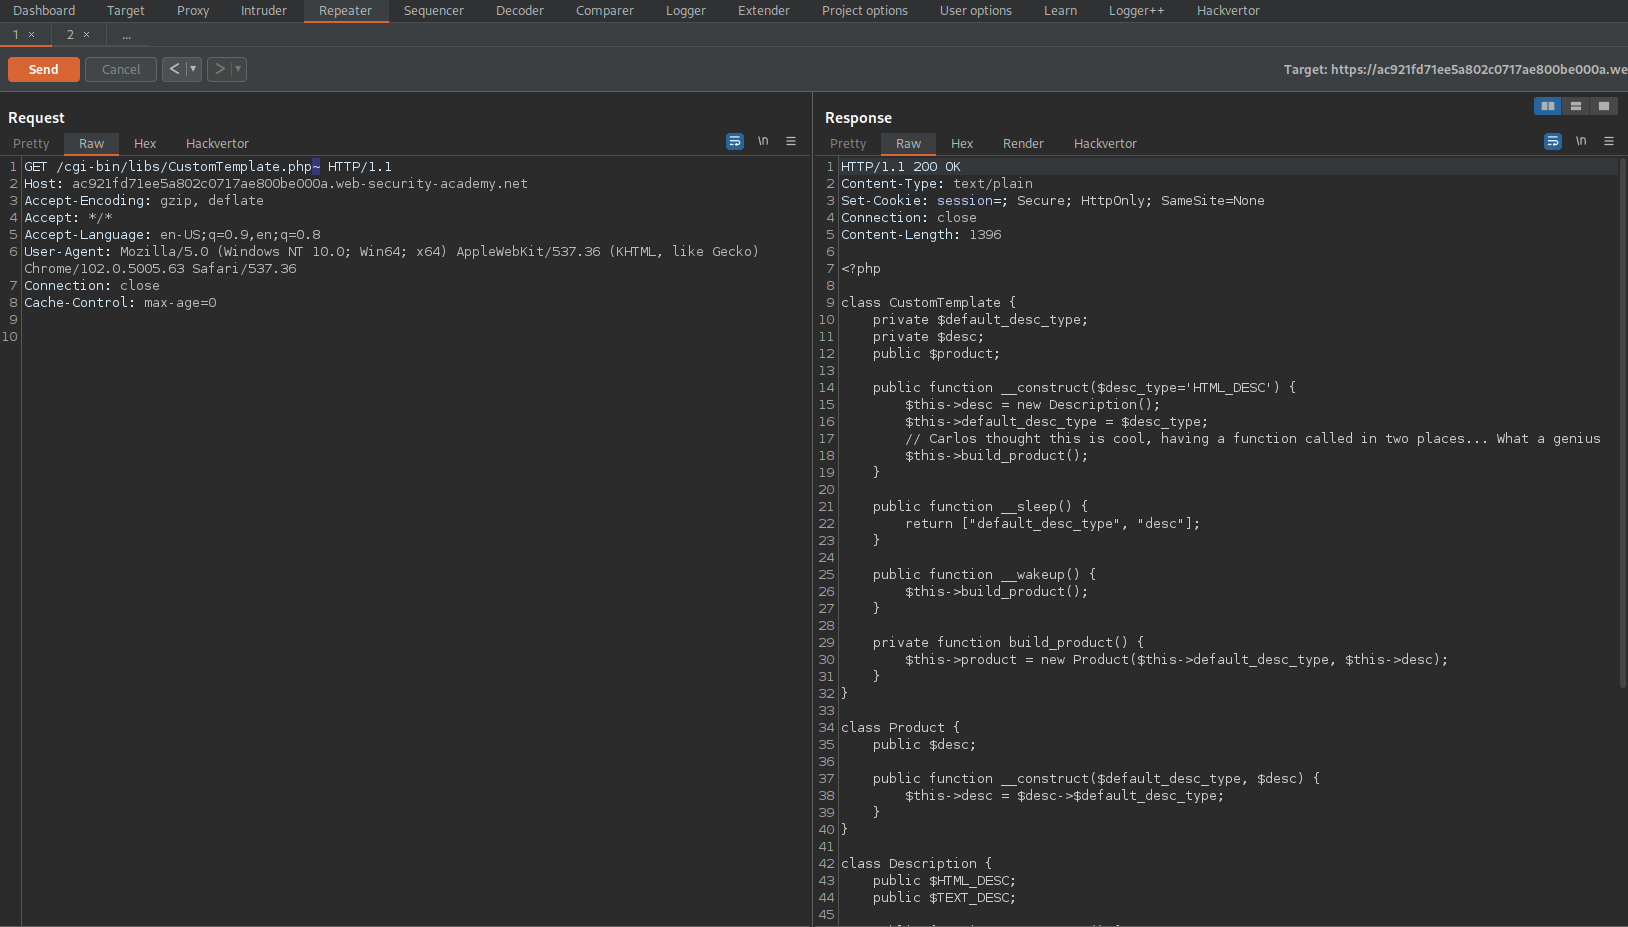Close Repeater tab 2

[x=87, y=35]
